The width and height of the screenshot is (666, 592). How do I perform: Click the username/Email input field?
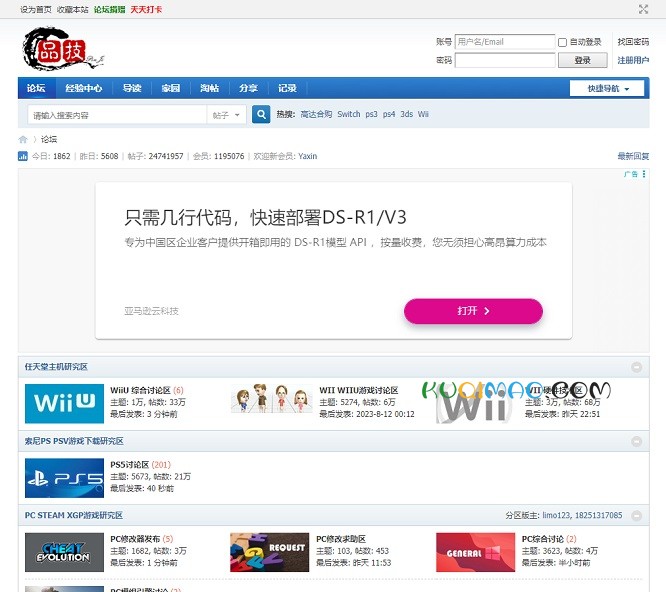coord(505,42)
